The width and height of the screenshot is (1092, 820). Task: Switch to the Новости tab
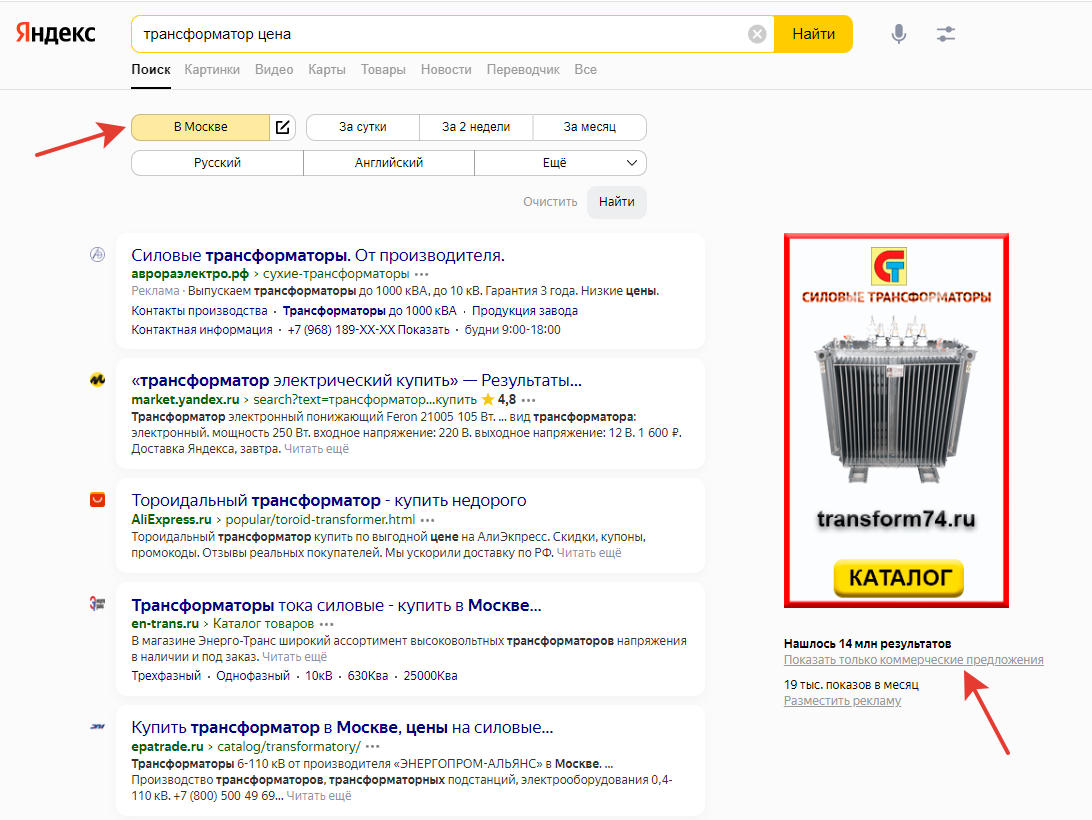pyautogui.click(x=446, y=70)
